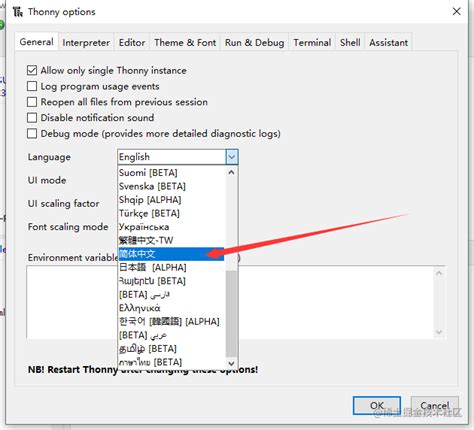Pick Svenska [BETA] language option
The image size is (474, 430).
point(172,186)
